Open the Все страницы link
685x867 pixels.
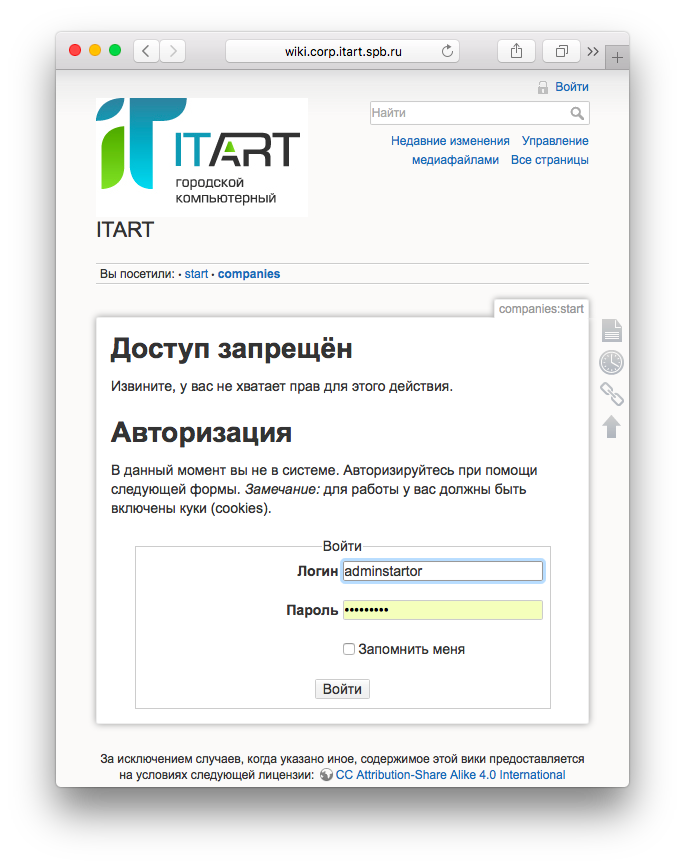(x=549, y=160)
